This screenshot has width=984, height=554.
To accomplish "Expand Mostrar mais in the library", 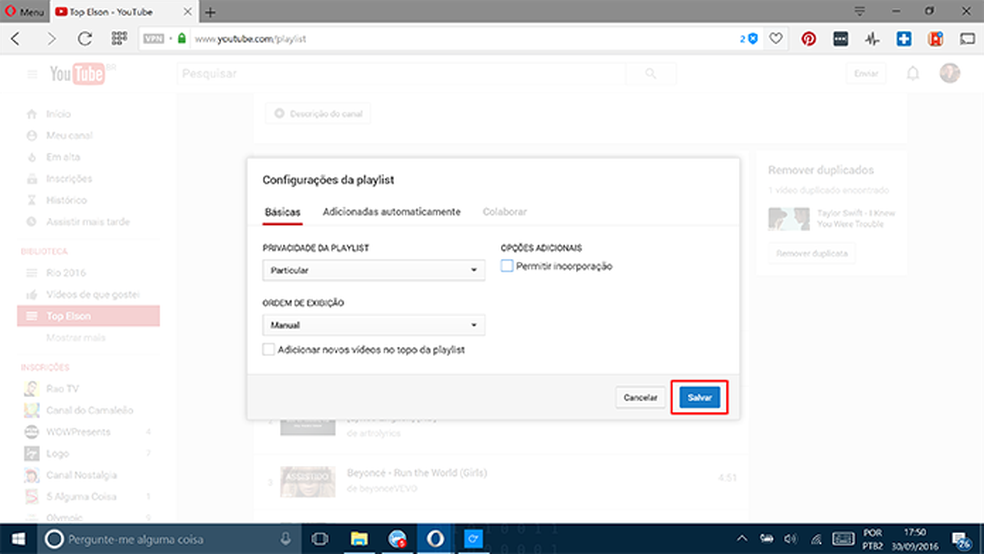I will pos(76,338).
